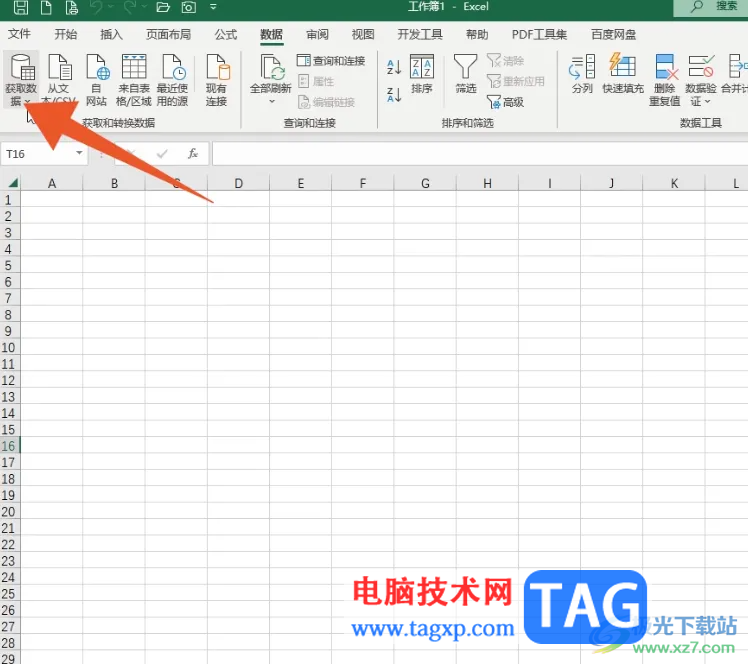
Task: Open the 百度网盘 tab
Action: click(x=613, y=34)
